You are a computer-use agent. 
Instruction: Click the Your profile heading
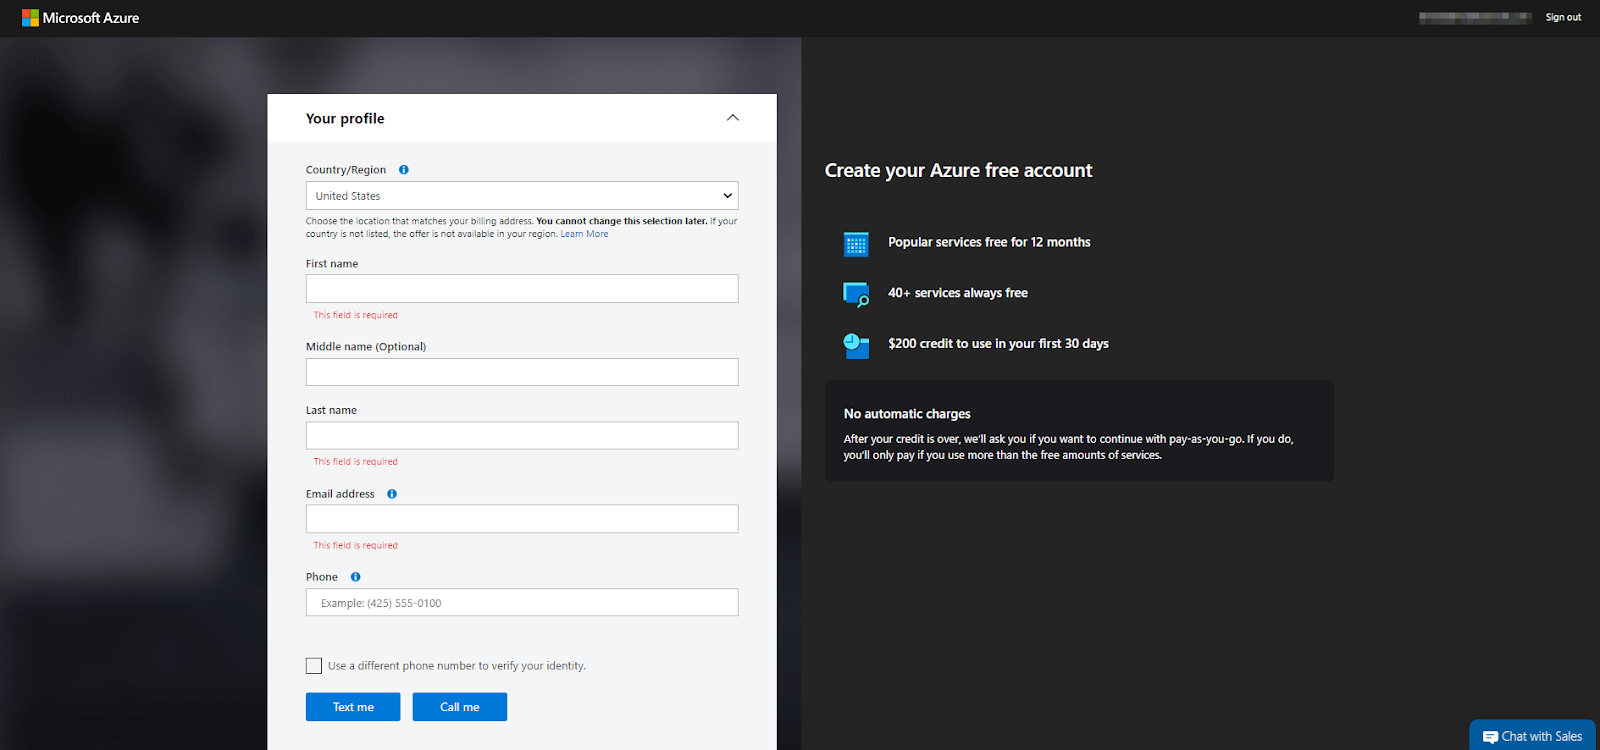(345, 118)
